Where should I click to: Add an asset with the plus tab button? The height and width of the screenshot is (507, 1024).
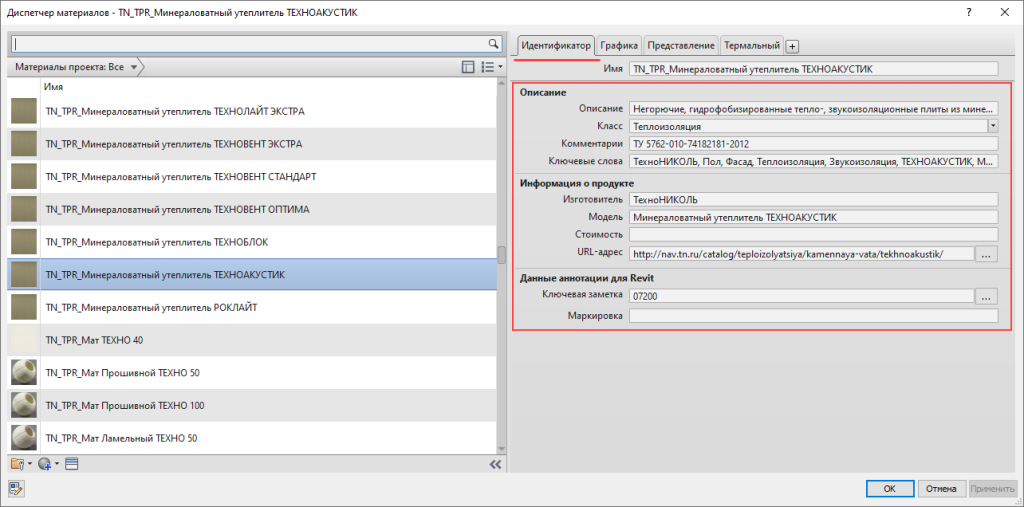point(792,46)
